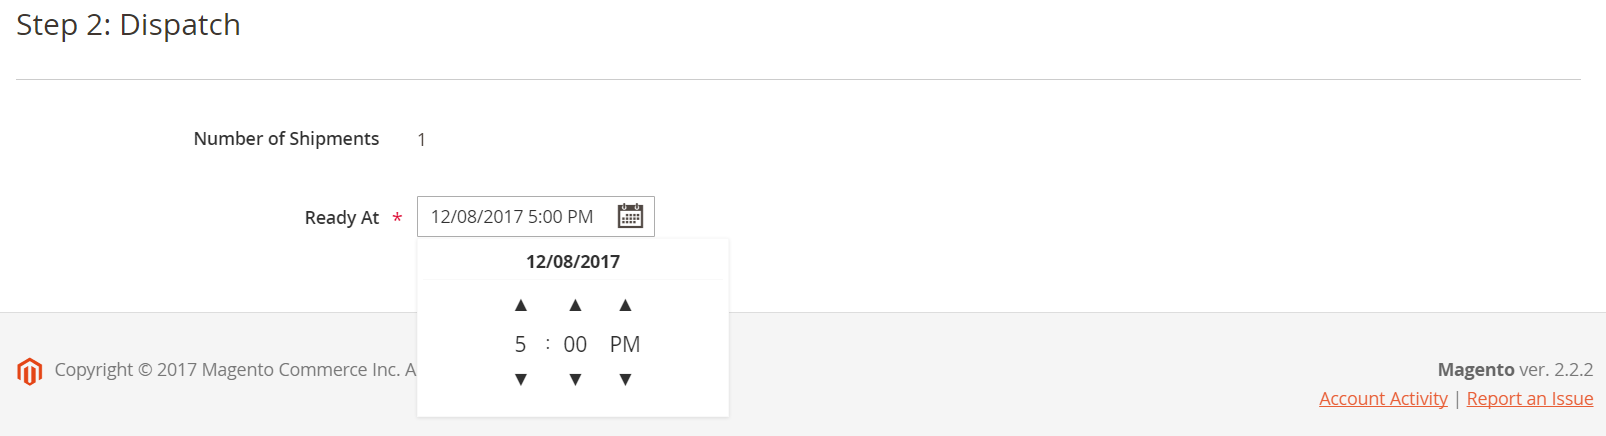Image resolution: width=1606 pixels, height=436 pixels.
Task: Click the Step 2: Dispatch heading
Action: [128, 25]
